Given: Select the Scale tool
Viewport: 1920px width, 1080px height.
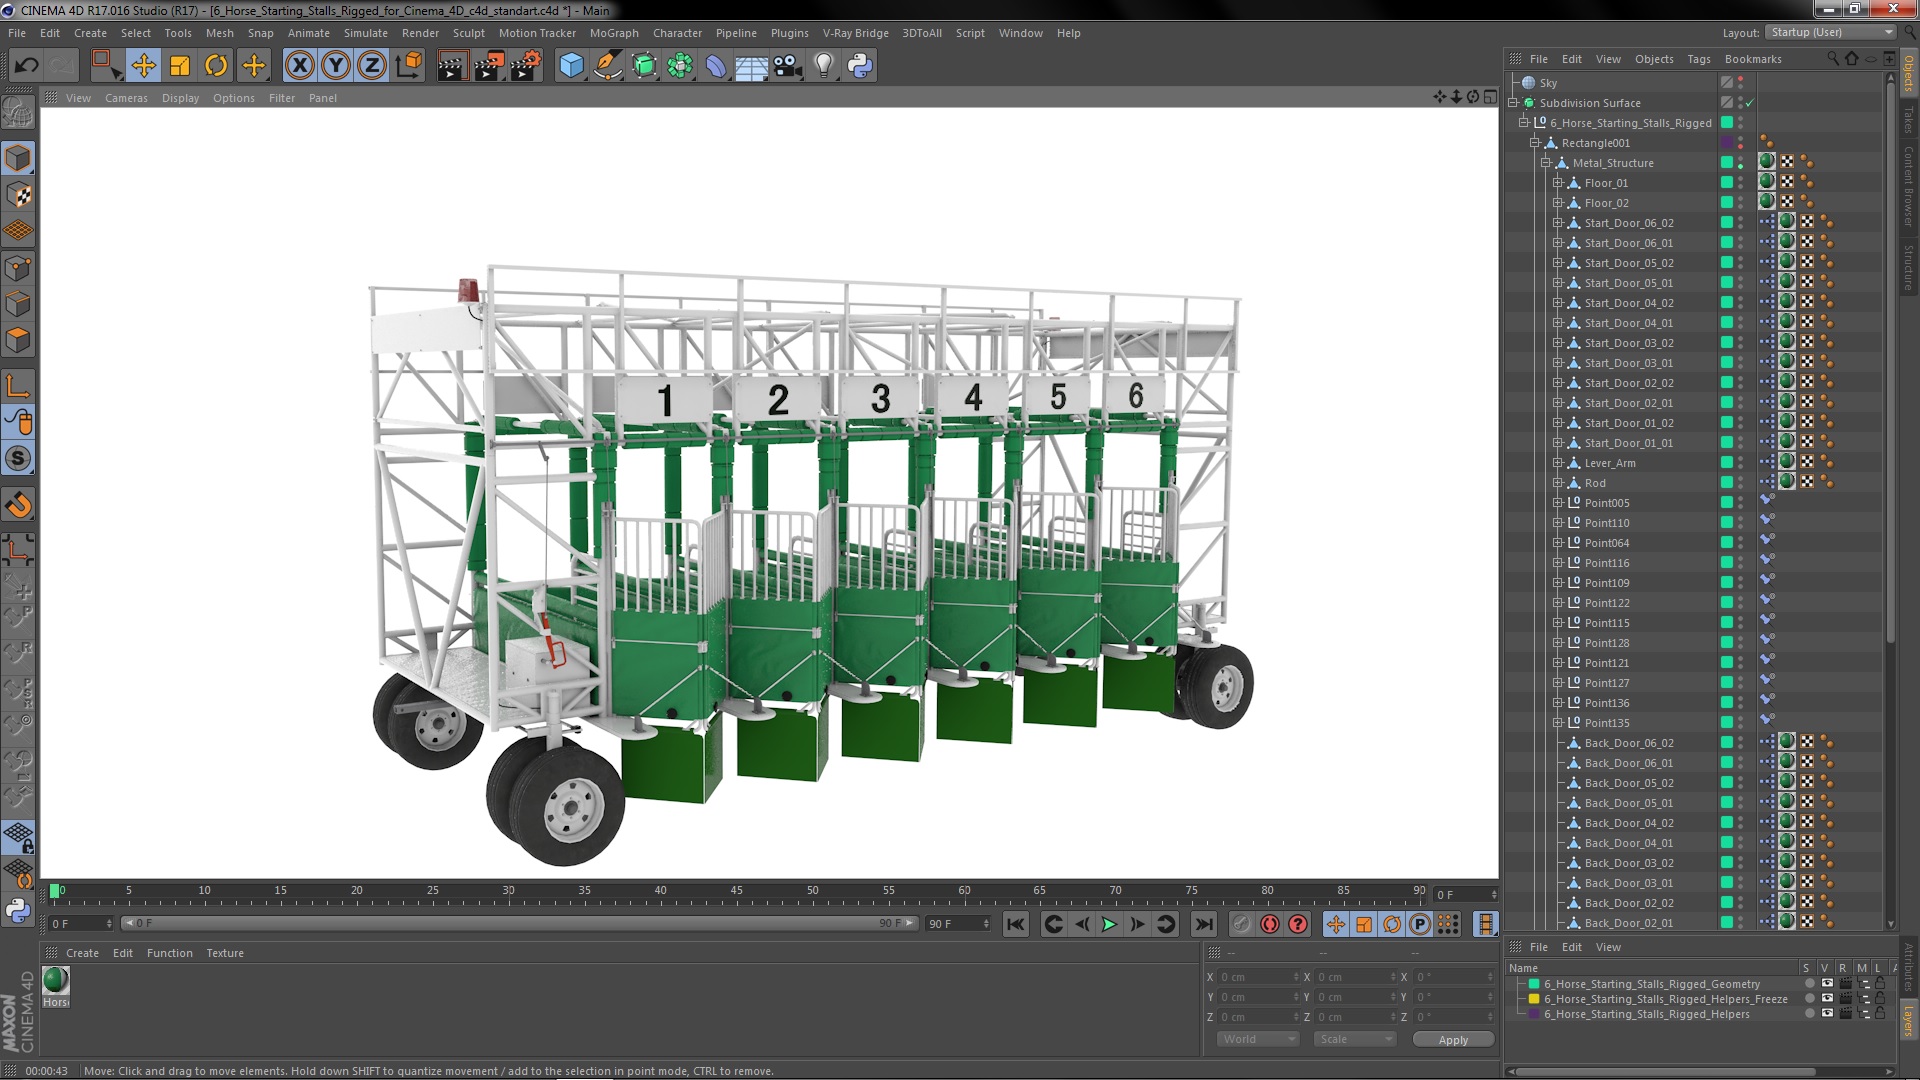Looking at the screenshot, I should pos(180,66).
